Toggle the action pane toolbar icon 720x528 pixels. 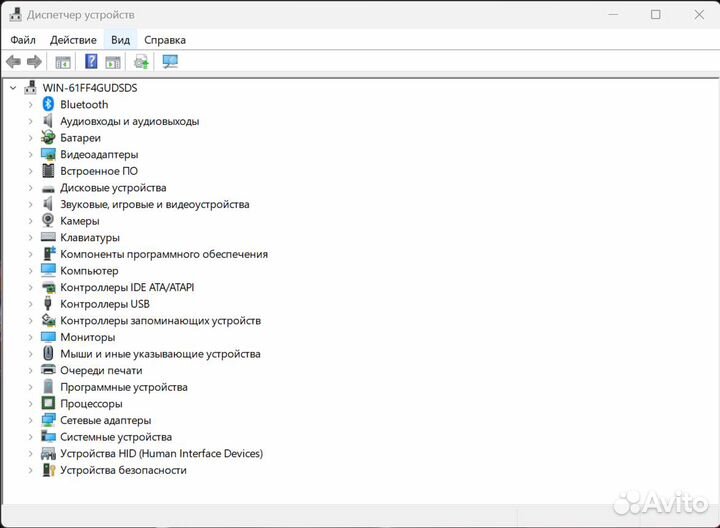(113, 62)
